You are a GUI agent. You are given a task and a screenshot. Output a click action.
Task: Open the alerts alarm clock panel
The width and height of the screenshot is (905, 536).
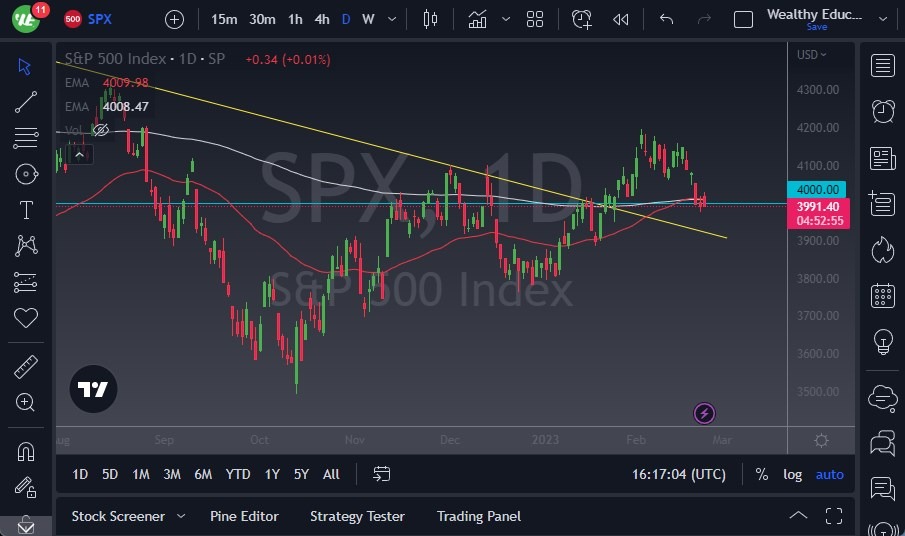[x=882, y=111]
